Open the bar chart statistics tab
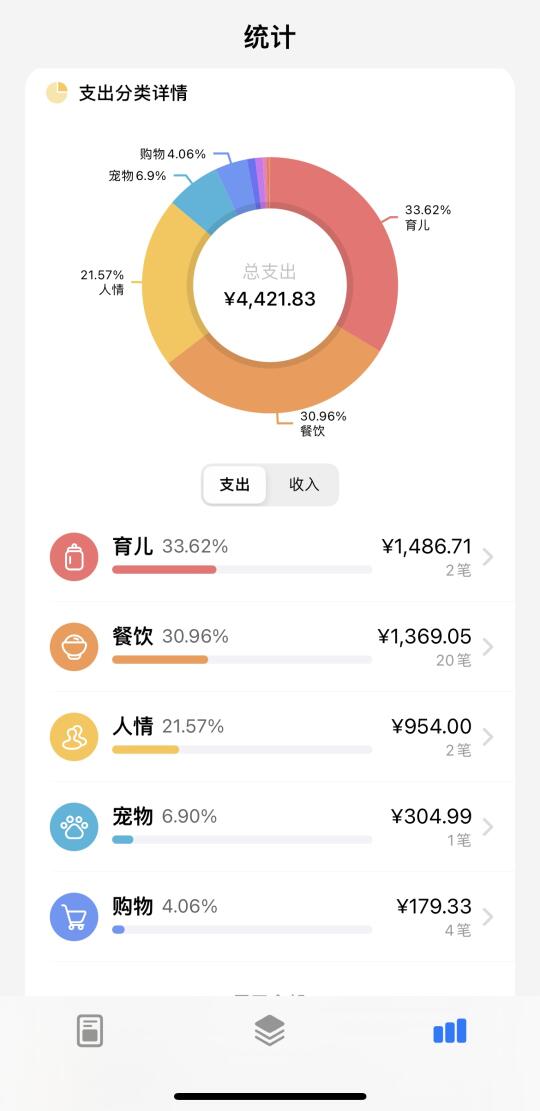This screenshot has width=540, height=1111. 450,1031
